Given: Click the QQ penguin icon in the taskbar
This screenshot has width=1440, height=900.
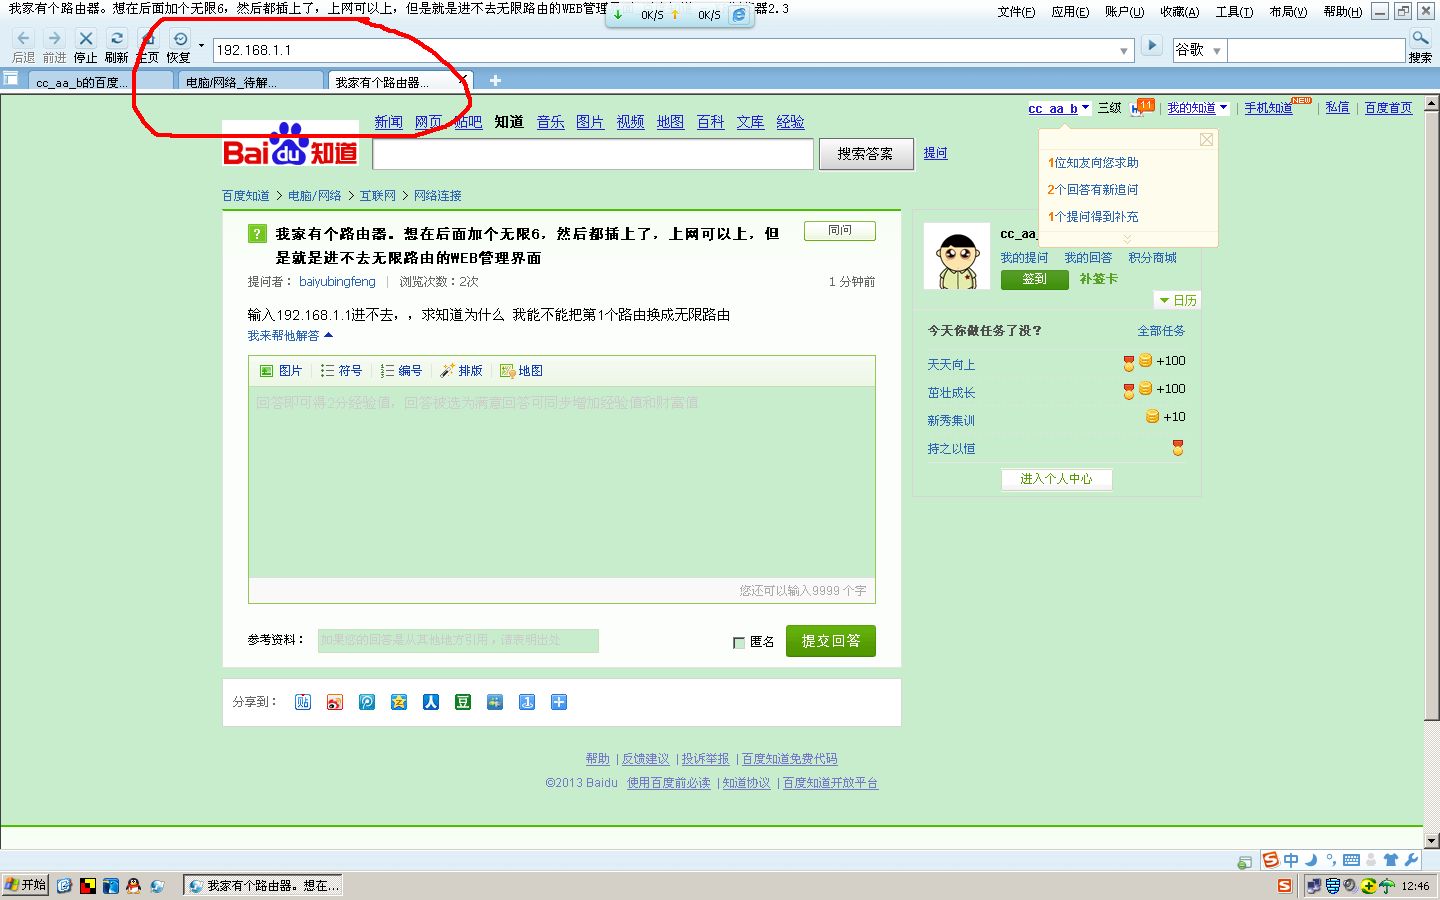Looking at the screenshot, I should click(133, 886).
